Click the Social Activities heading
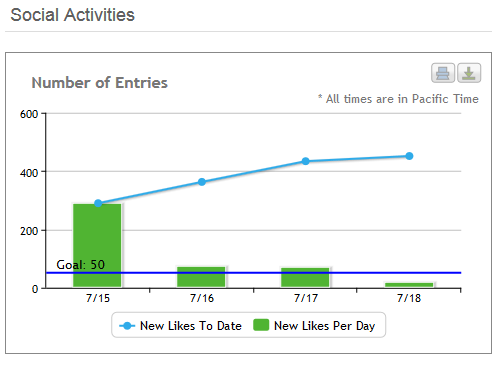 (x=72, y=15)
